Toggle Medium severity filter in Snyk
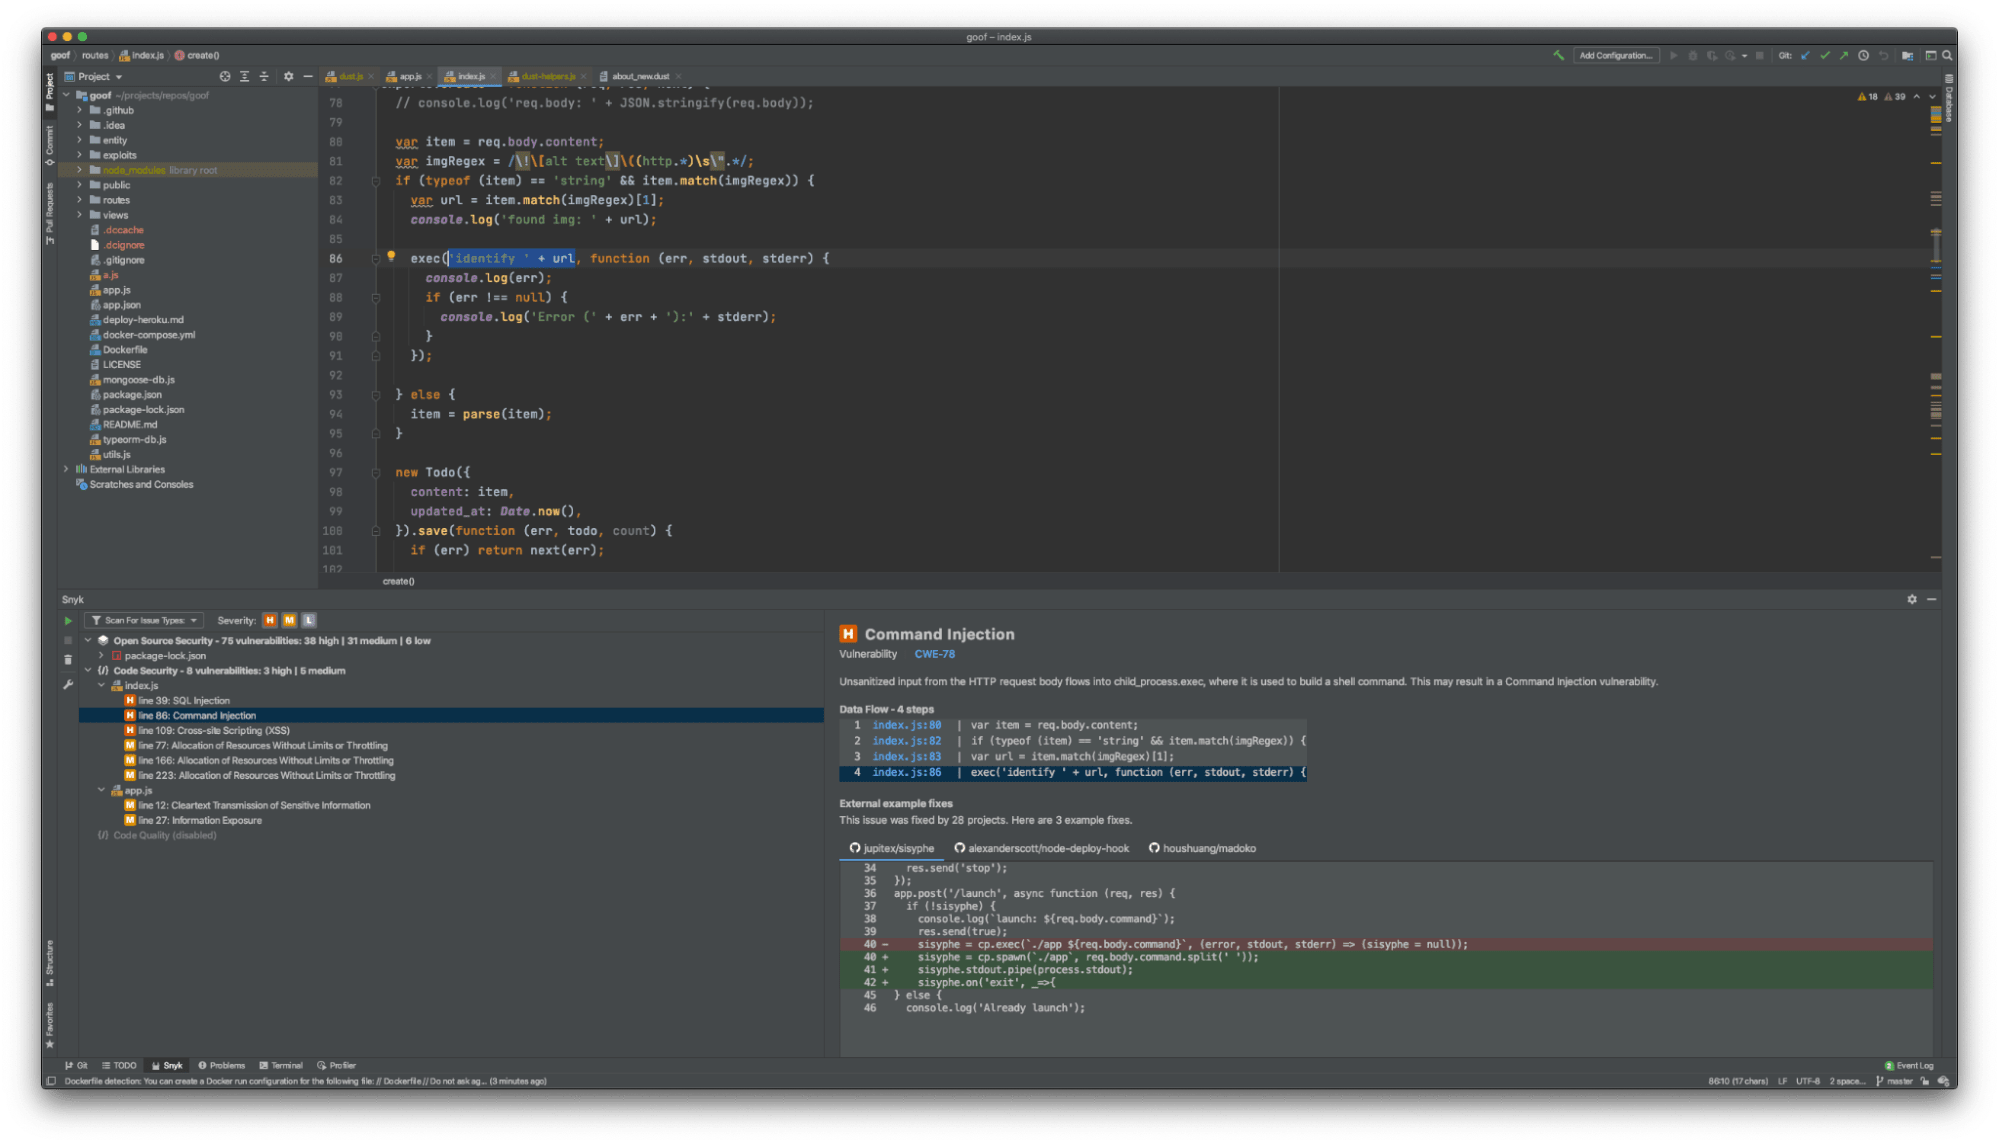Image resolution: width=1999 pixels, height=1144 pixels. tap(289, 620)
